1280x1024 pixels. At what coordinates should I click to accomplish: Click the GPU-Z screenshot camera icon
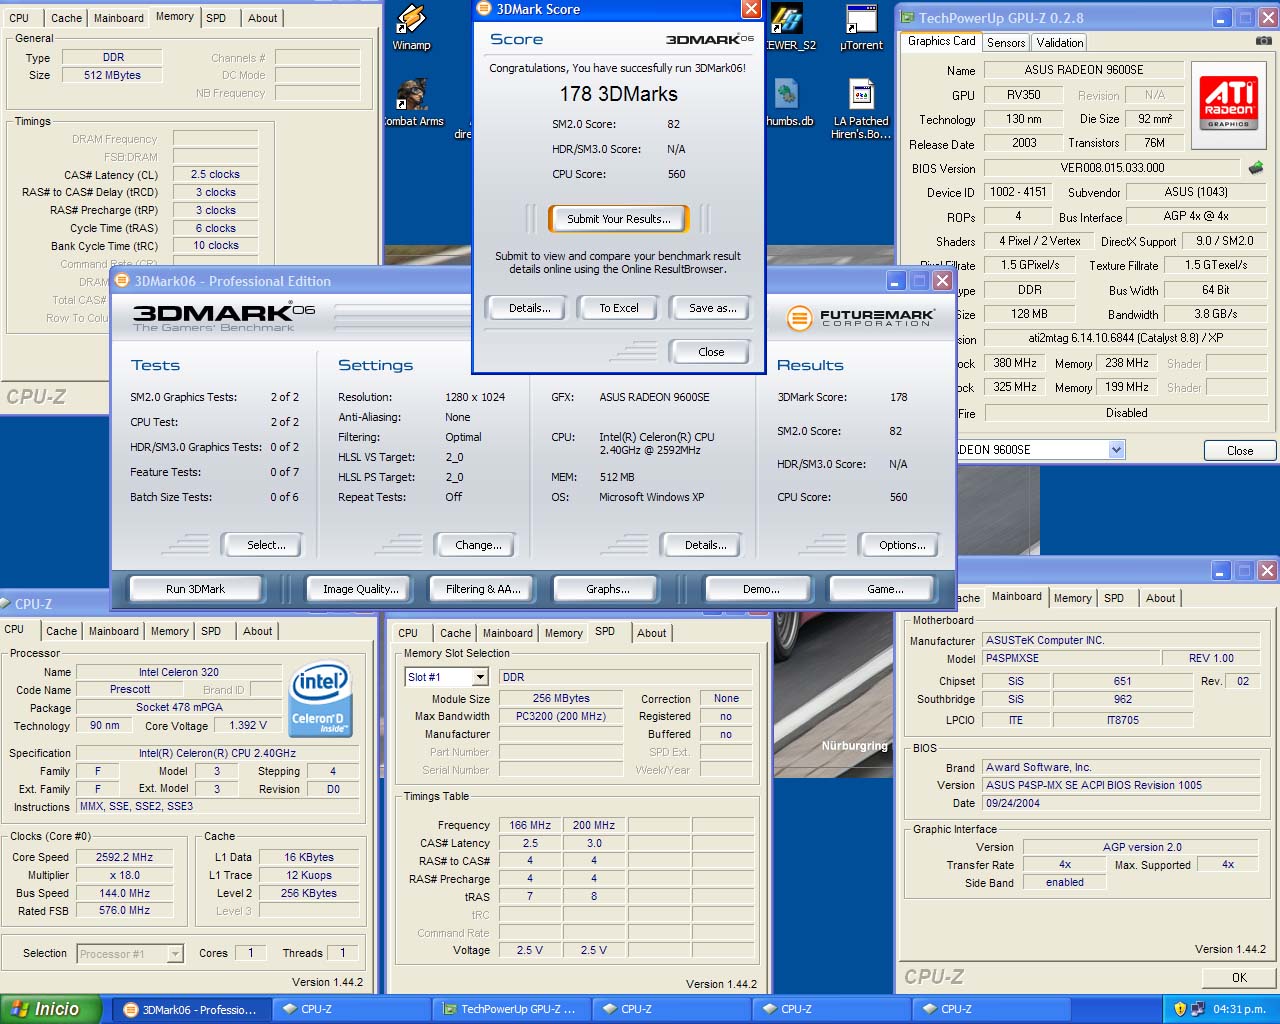[1264, 41]
